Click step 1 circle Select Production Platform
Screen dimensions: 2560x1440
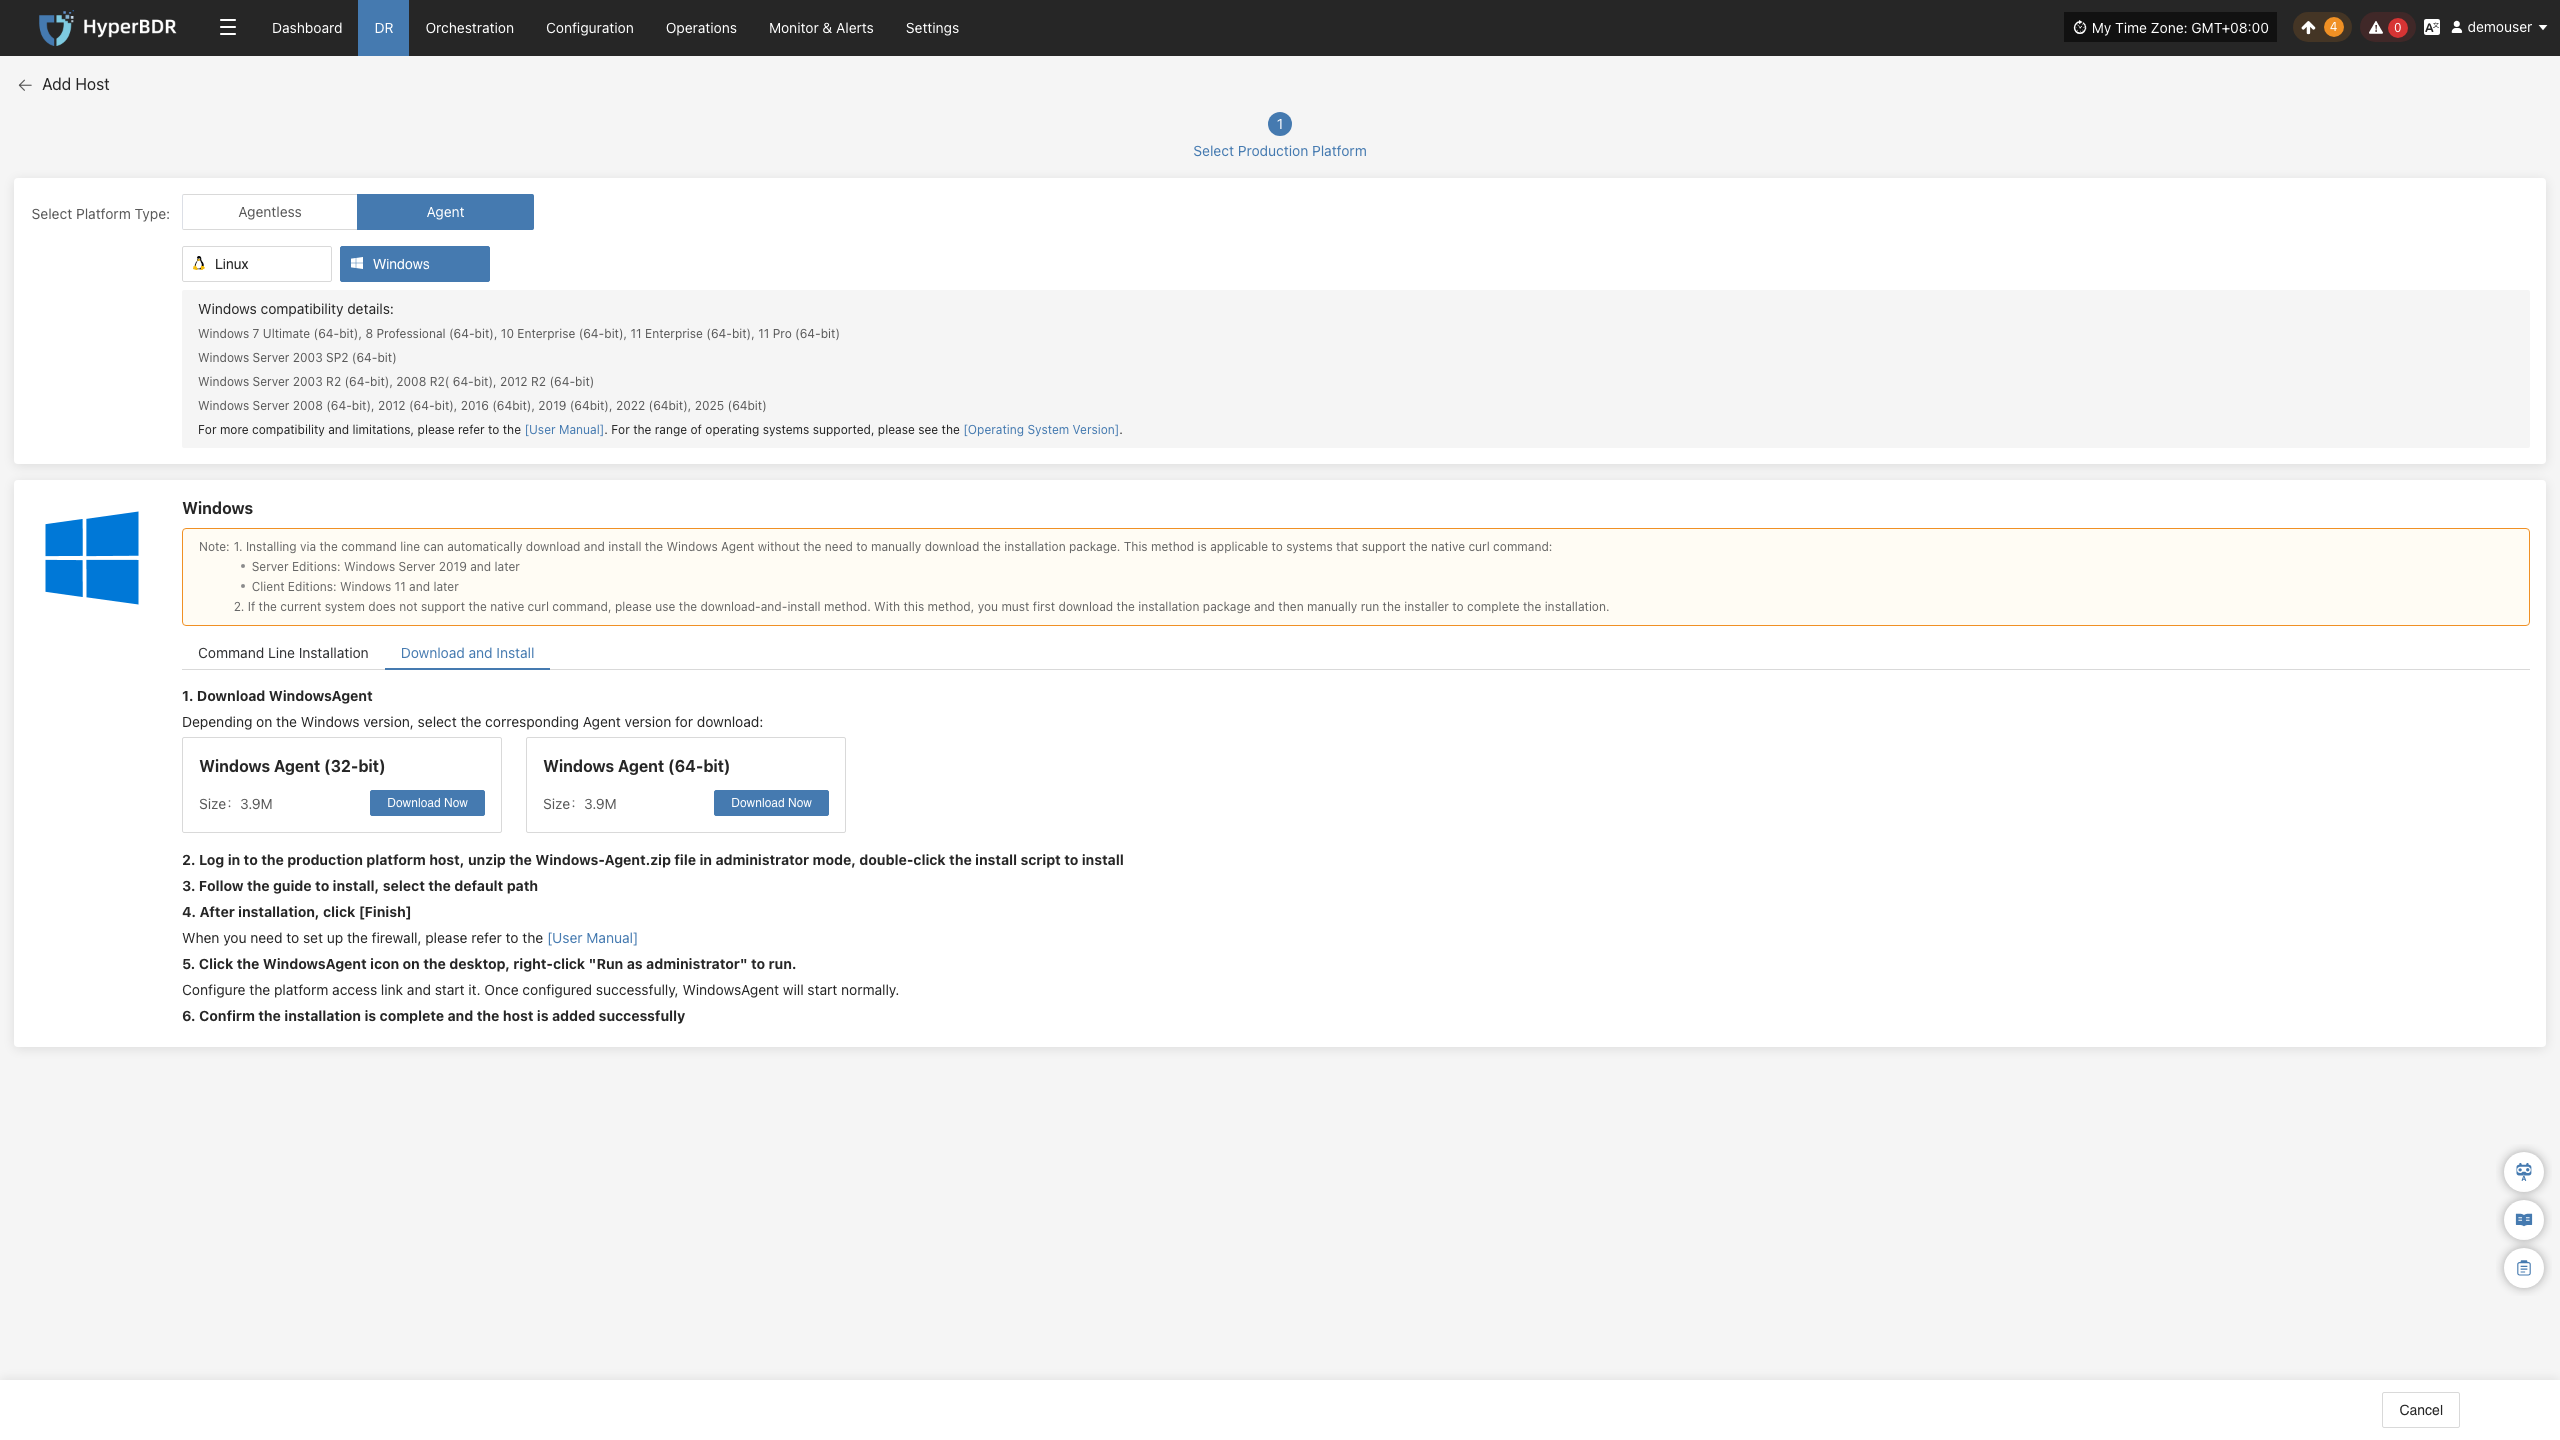[1280, 124]
